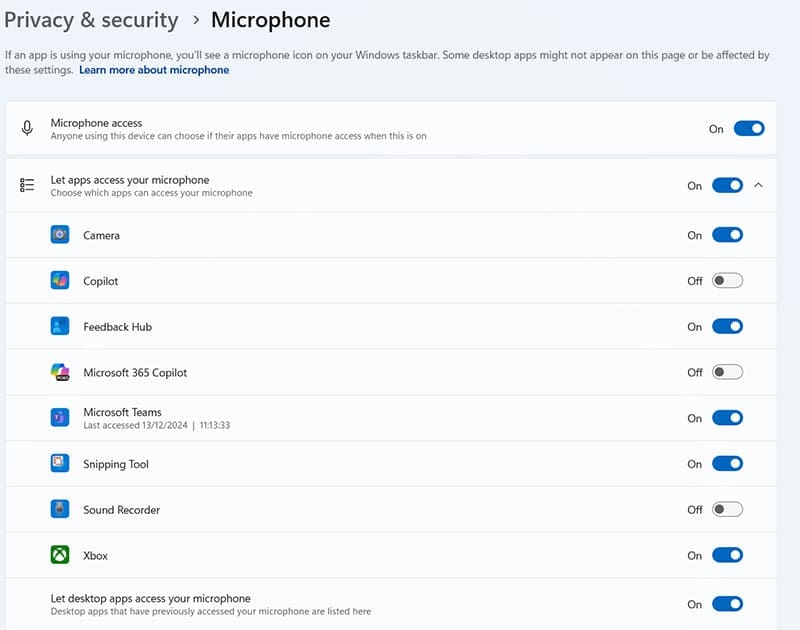Collapse the Let apps access microphone section

coord(758,185)
